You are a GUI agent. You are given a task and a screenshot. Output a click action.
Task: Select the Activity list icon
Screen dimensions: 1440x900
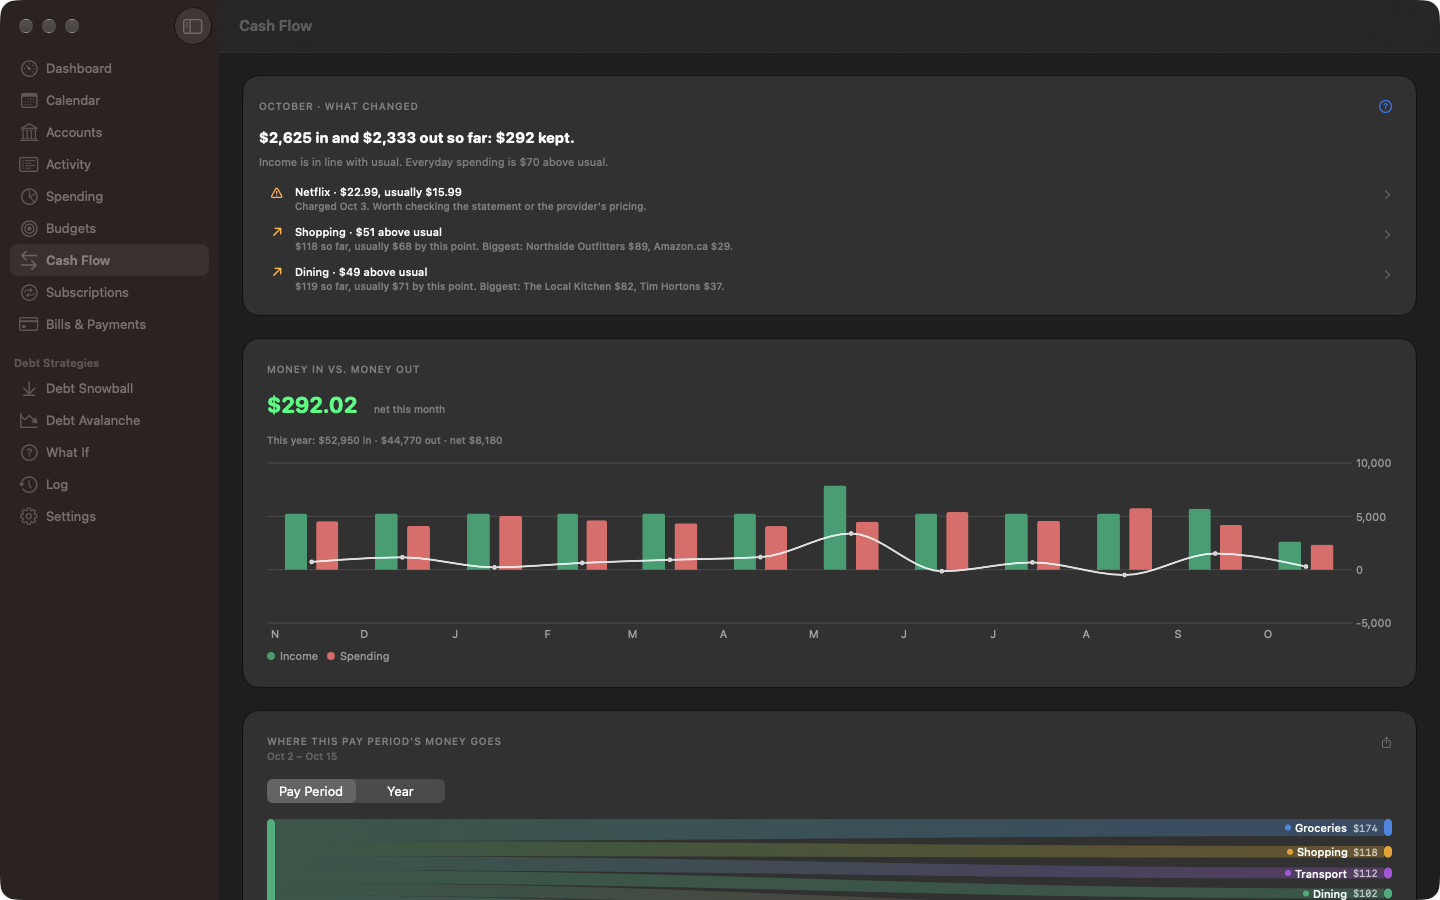coord(29,164)
